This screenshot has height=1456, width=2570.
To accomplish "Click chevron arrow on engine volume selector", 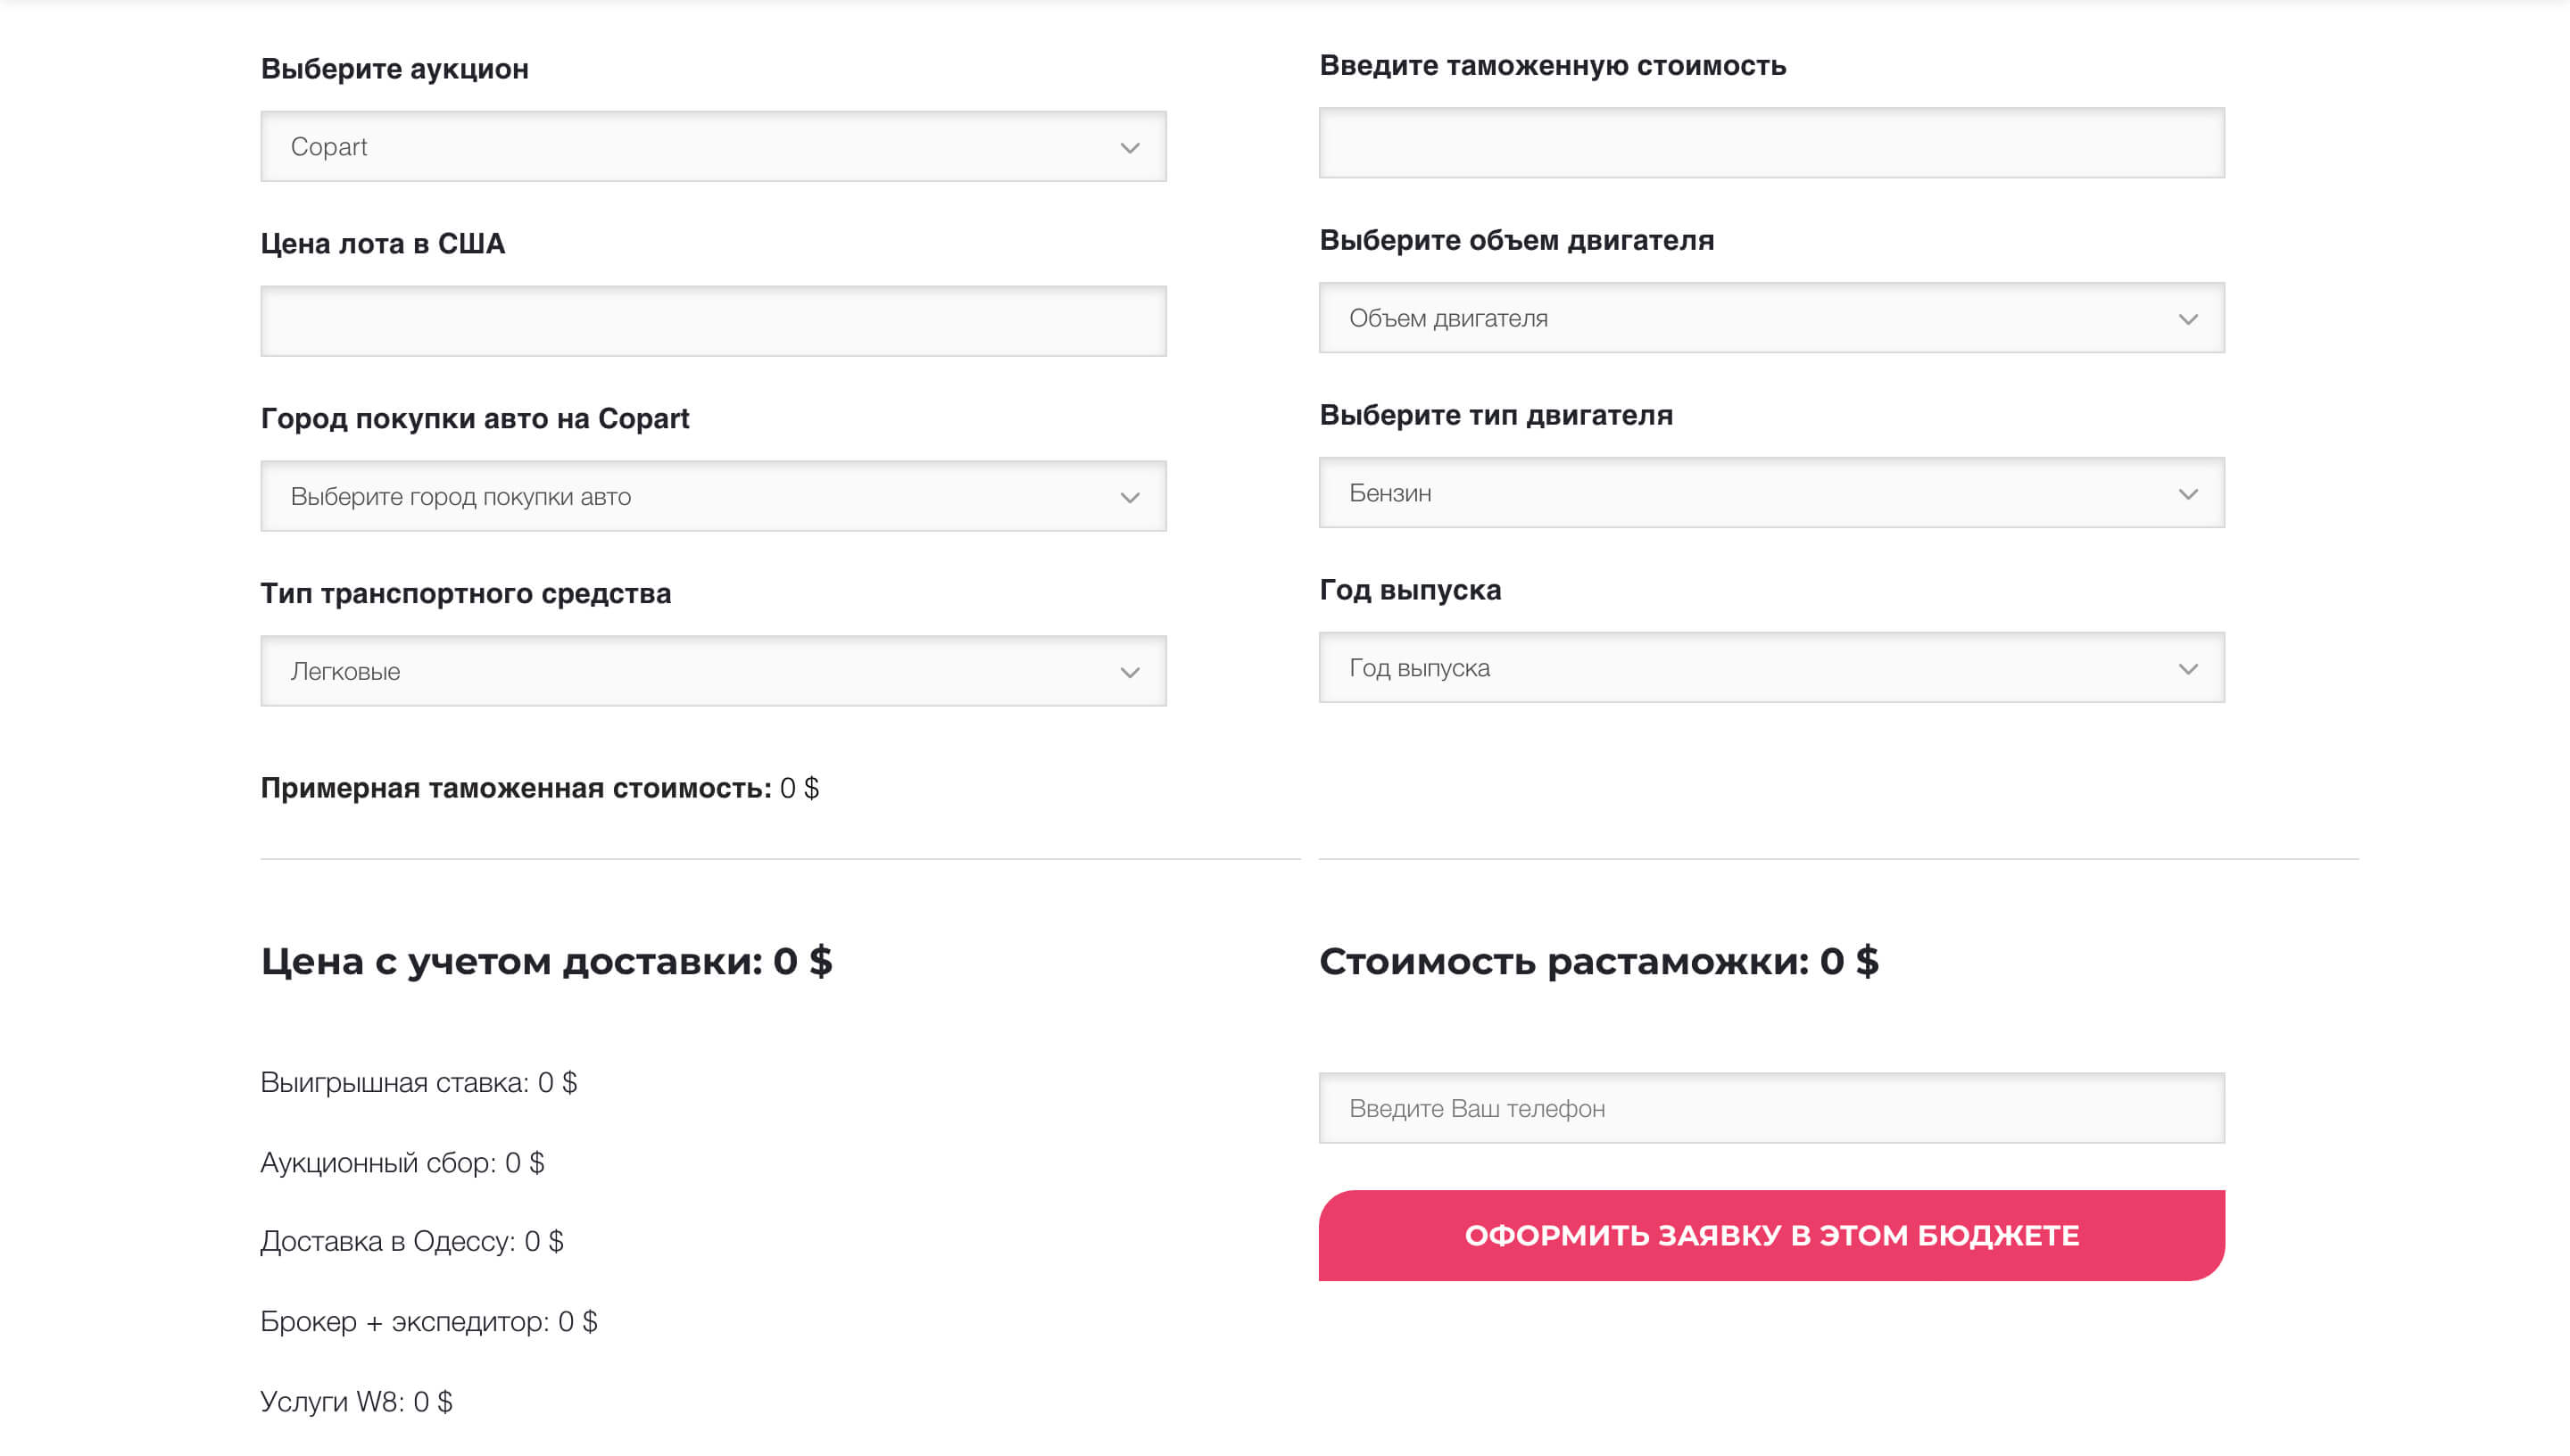I will [2188, 320].
